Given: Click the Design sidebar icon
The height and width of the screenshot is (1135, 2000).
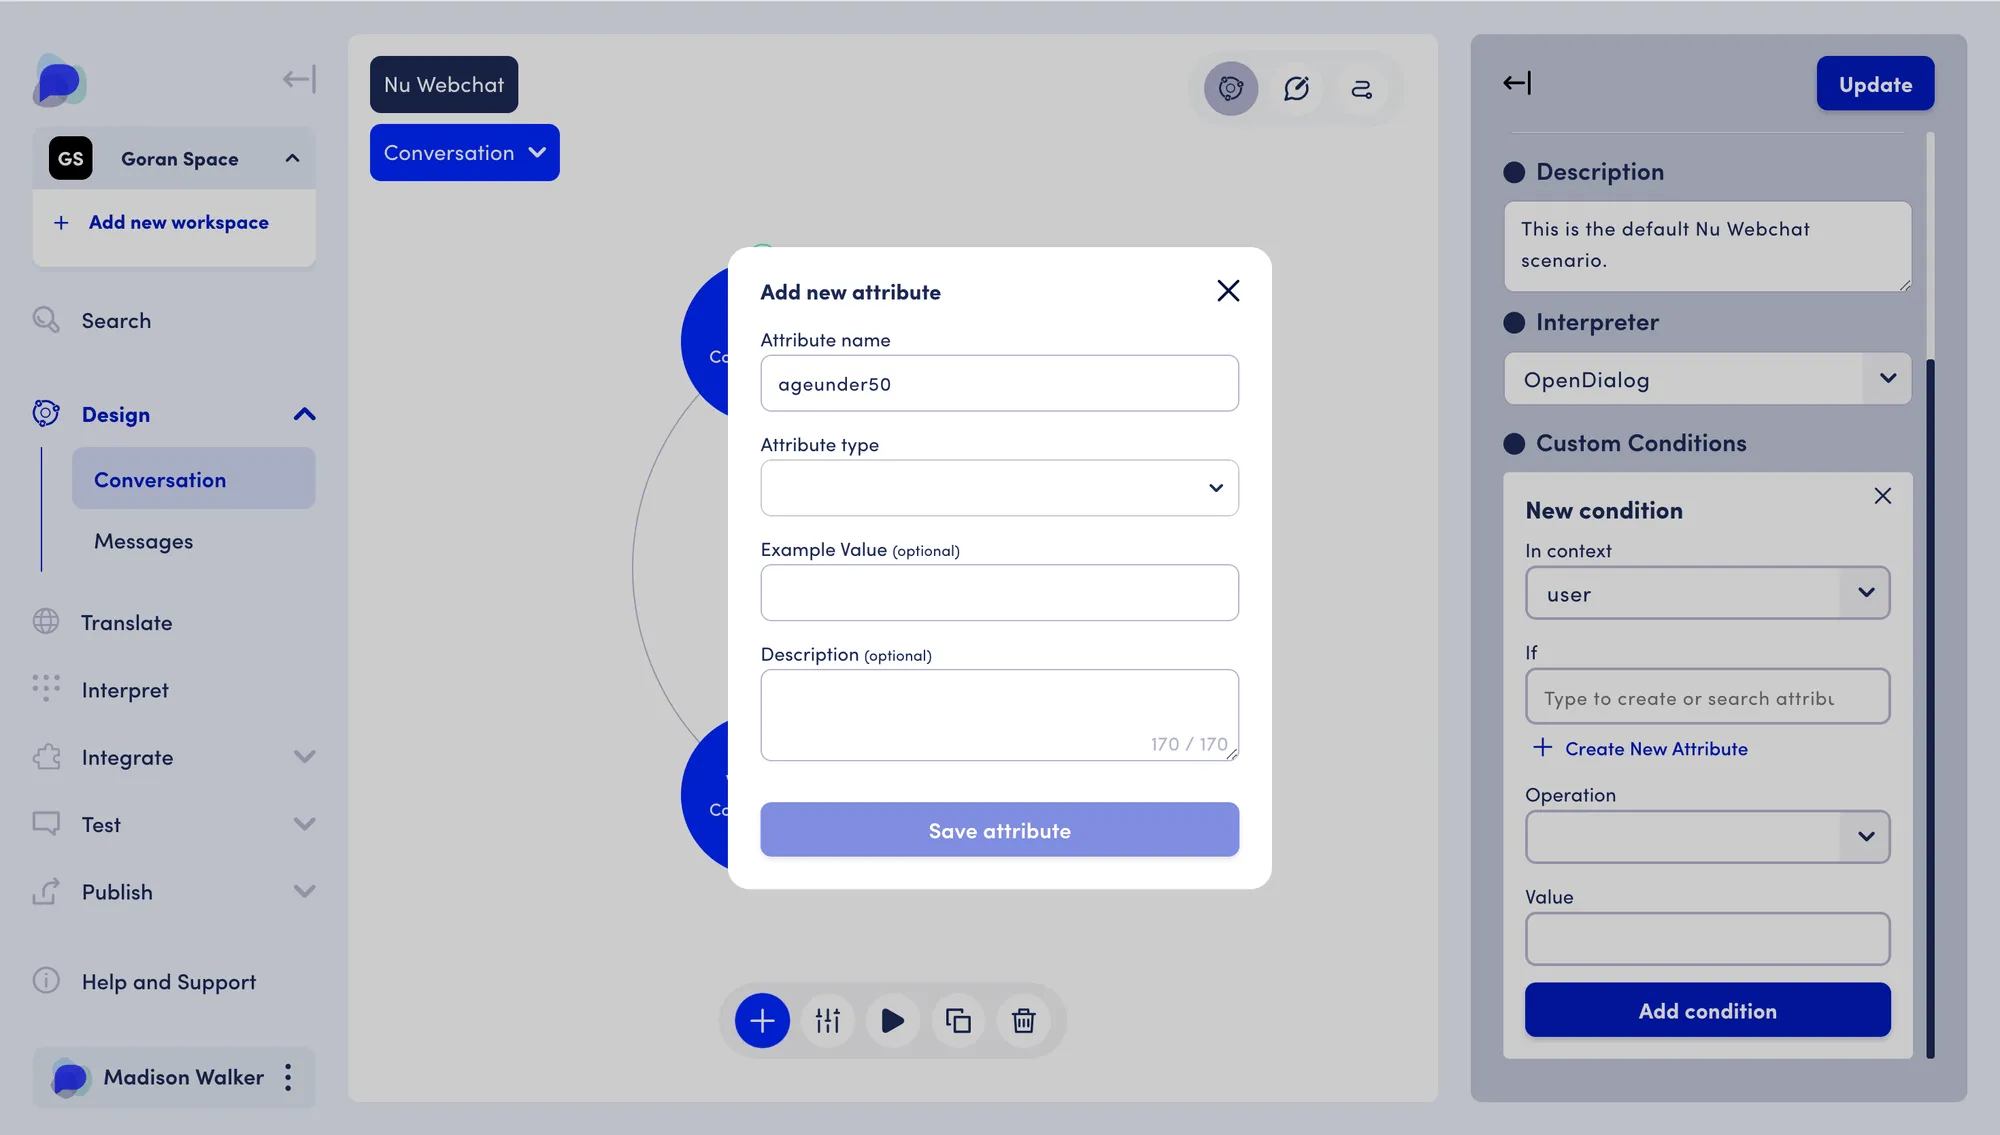Looking at the screenshot, I should coord(46,413).
